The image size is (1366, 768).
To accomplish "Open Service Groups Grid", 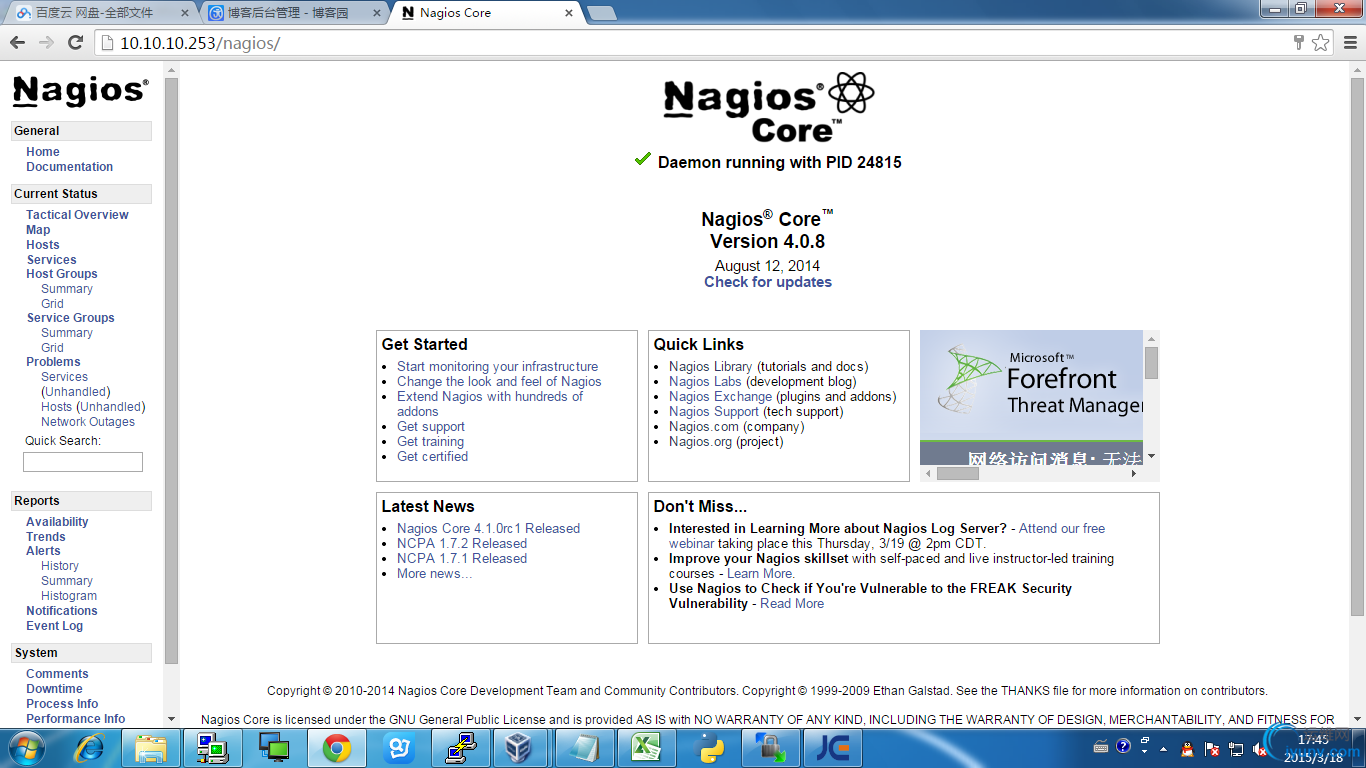I will tap(52, 348).
